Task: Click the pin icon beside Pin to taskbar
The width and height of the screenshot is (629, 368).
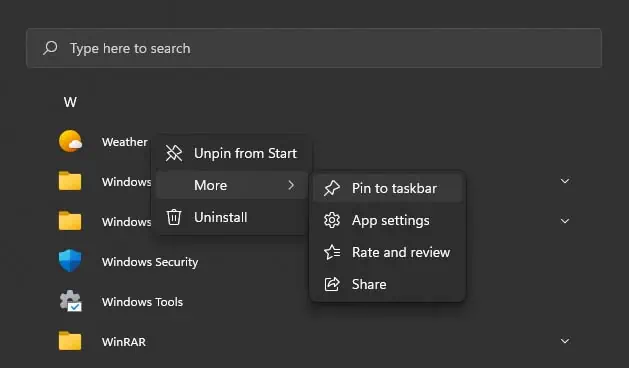Action: click(x=332, y=188)
